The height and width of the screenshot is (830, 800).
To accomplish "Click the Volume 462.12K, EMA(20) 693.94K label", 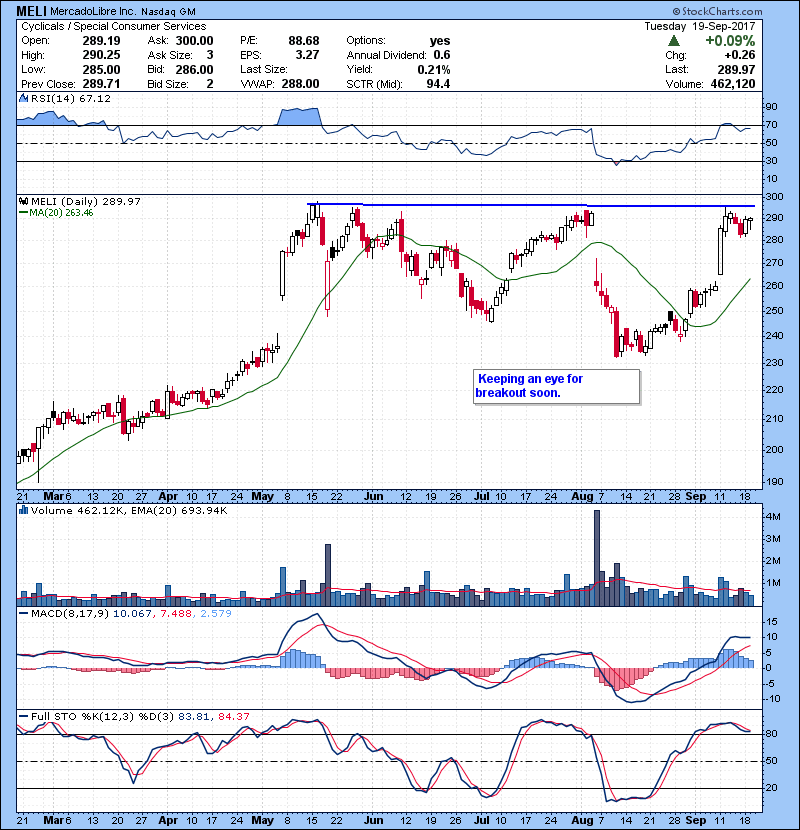I will tap(129, 510).
